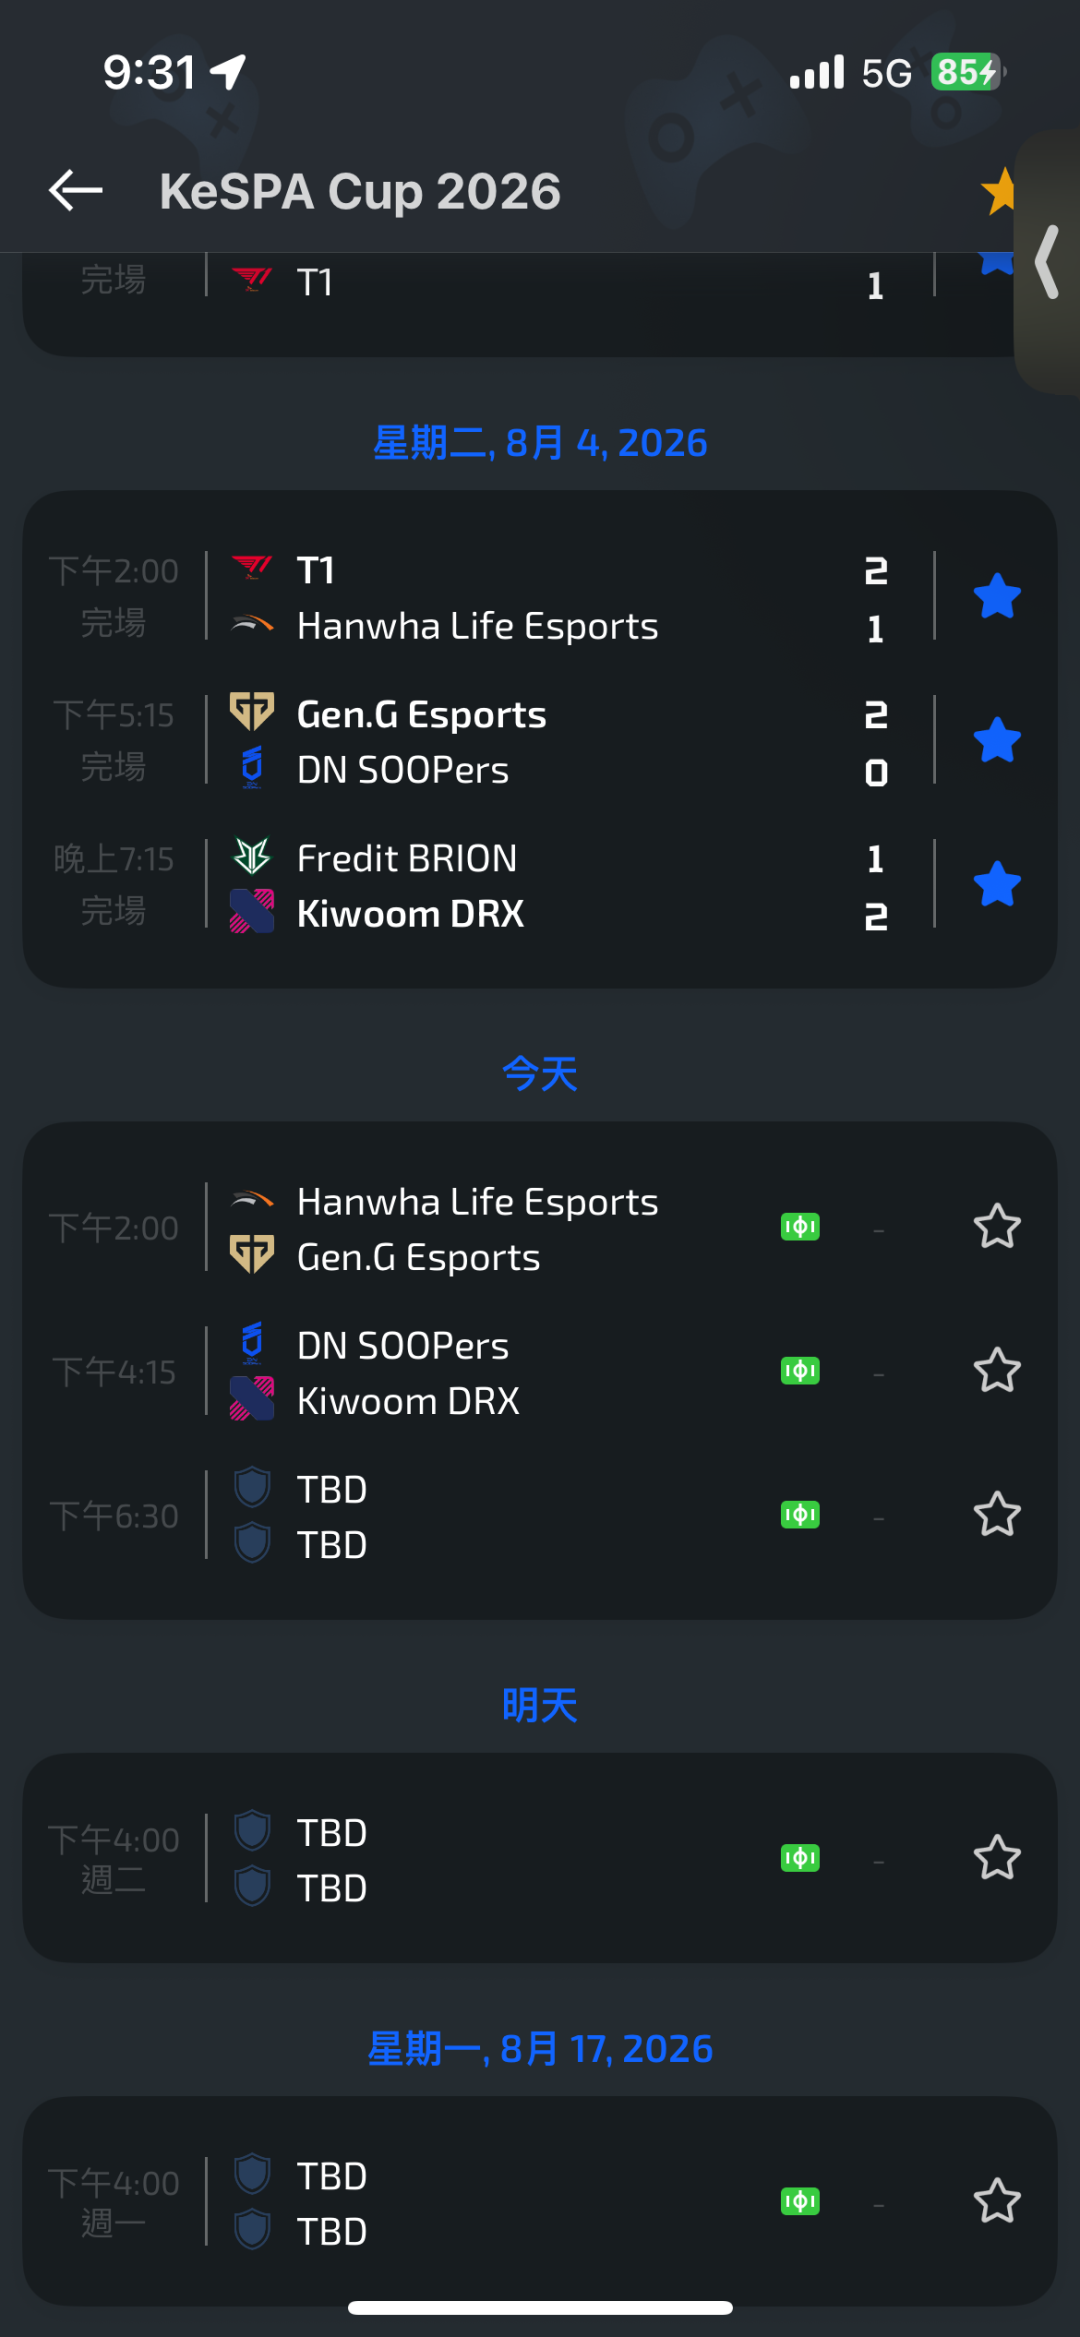
Task: Unfavorite the T1 vs Hanwha Life match
Action: (997, 596)
